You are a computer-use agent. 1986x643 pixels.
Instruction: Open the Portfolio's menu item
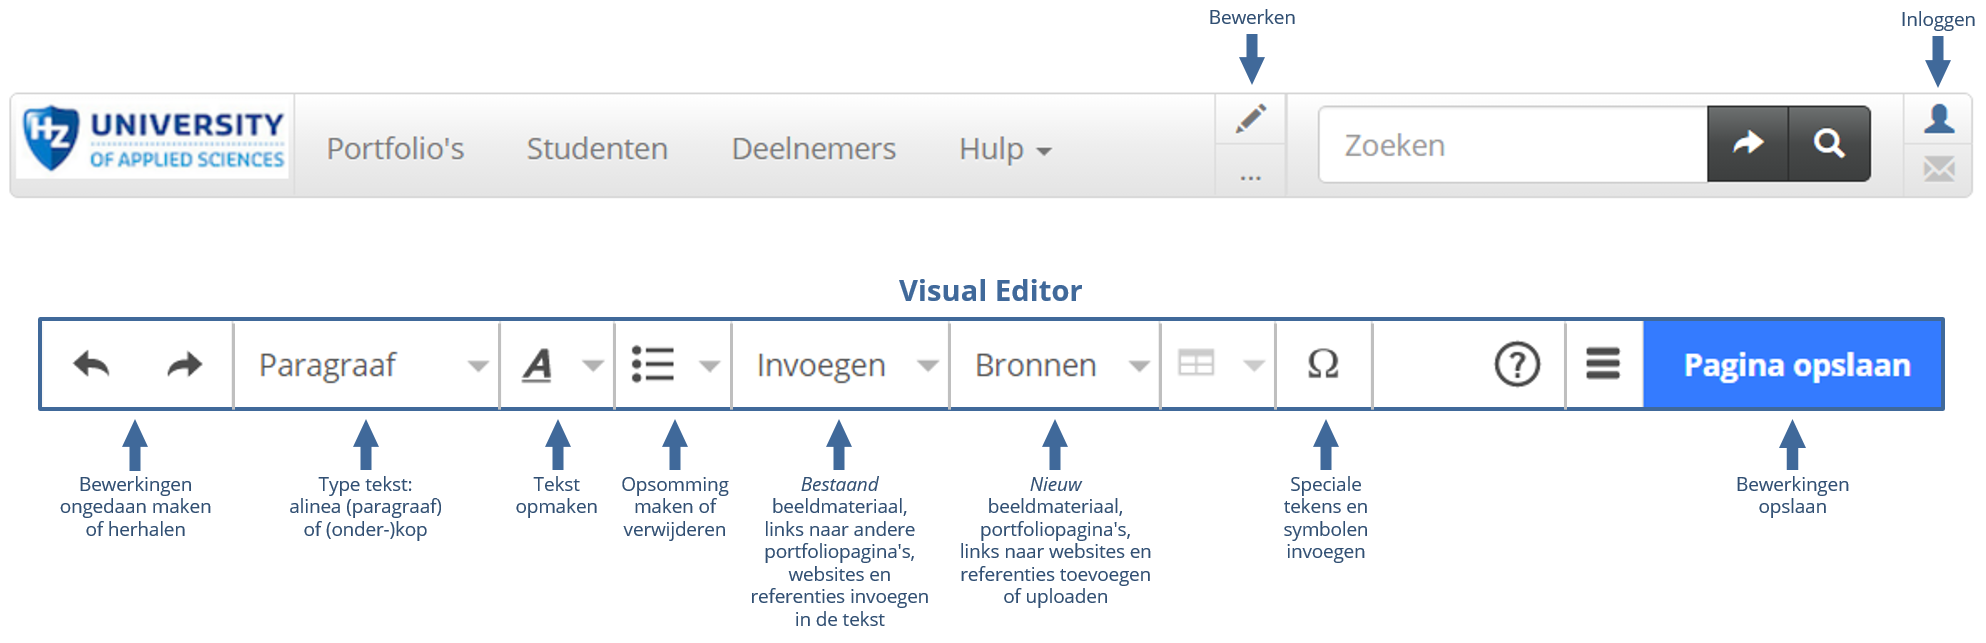[x=395, y=149]
